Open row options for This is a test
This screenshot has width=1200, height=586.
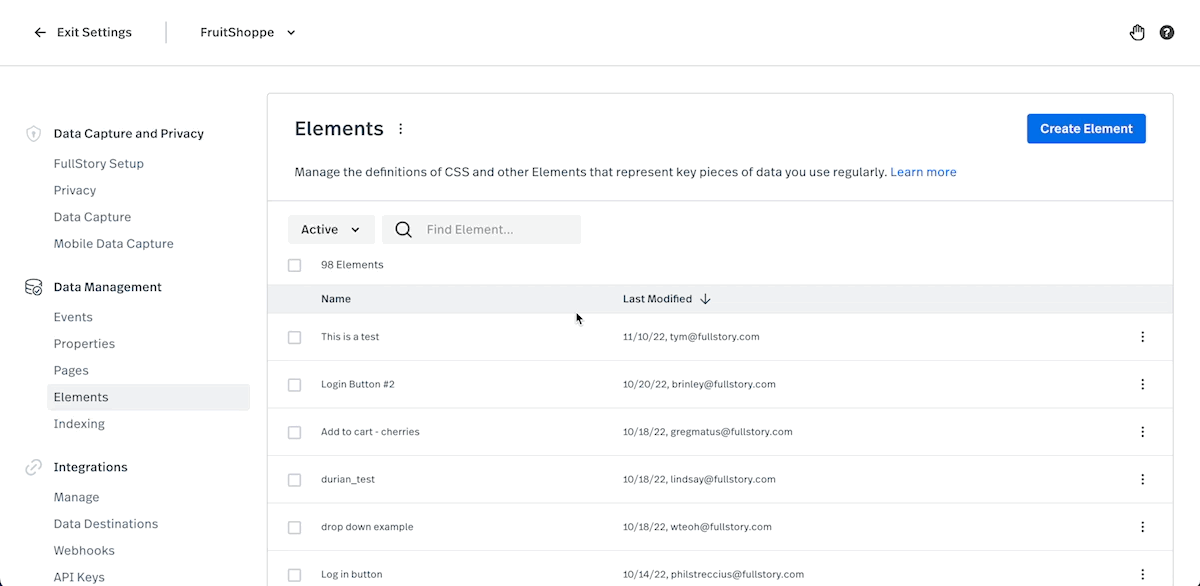1143,337
